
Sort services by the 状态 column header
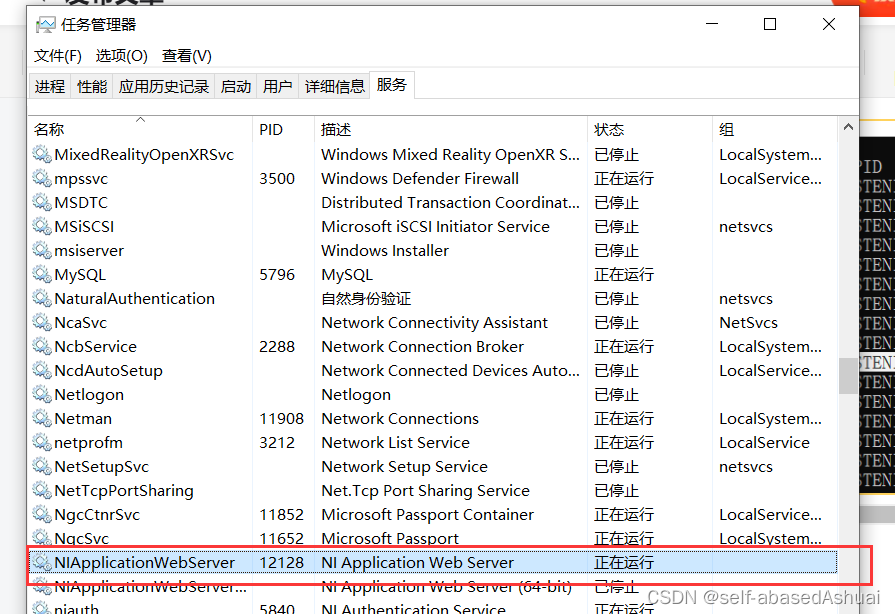[650, 129]
